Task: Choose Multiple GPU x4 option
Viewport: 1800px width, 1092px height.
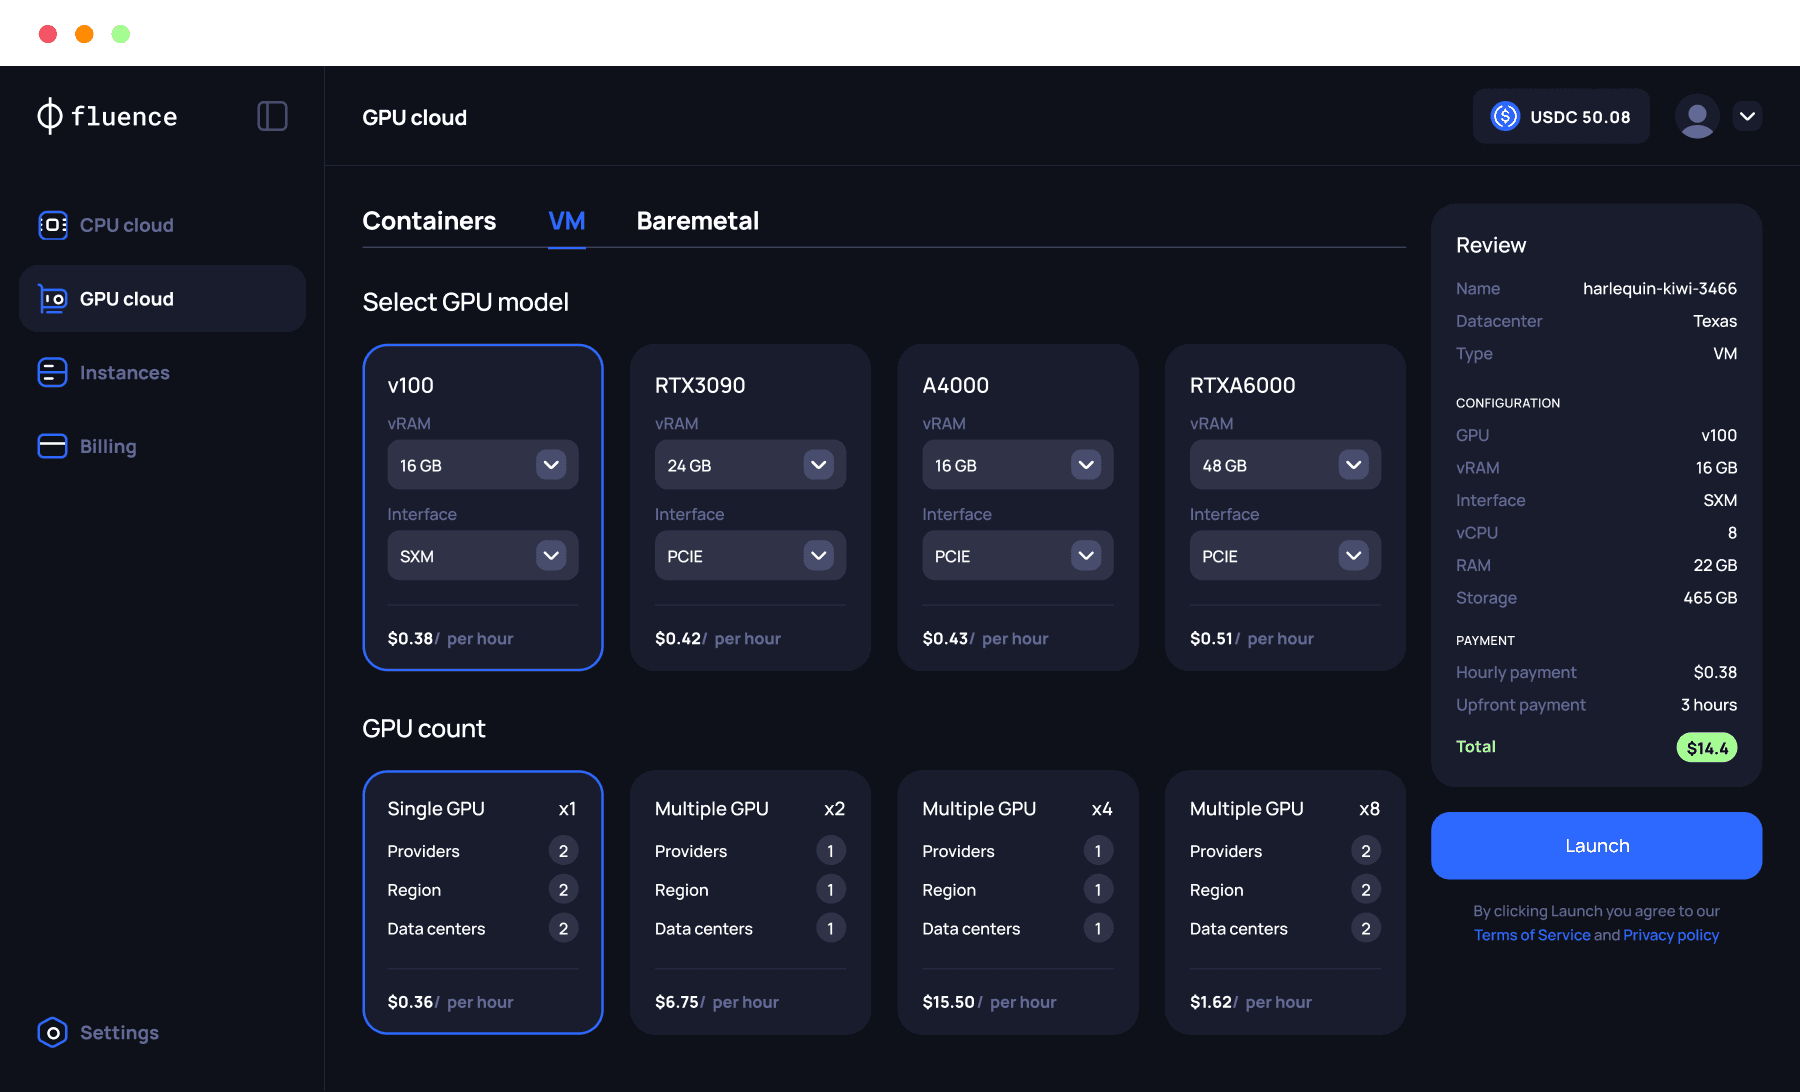Action: (1018, 902)
